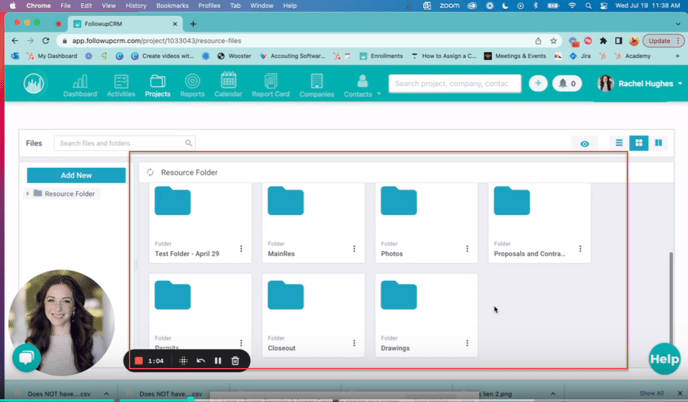Stop the screen recording

coord(139,361)
